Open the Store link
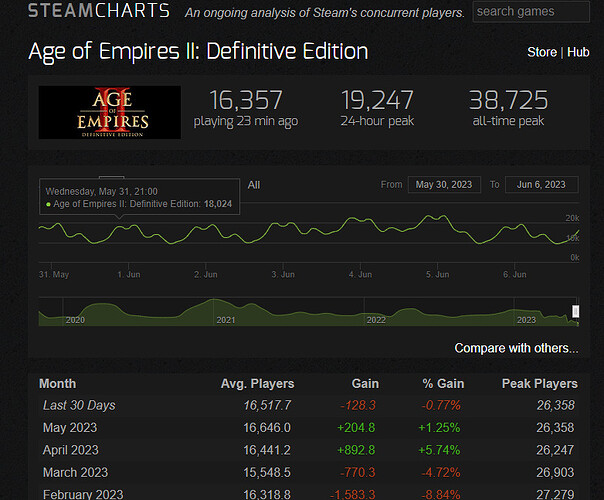 tap(542, 52)
